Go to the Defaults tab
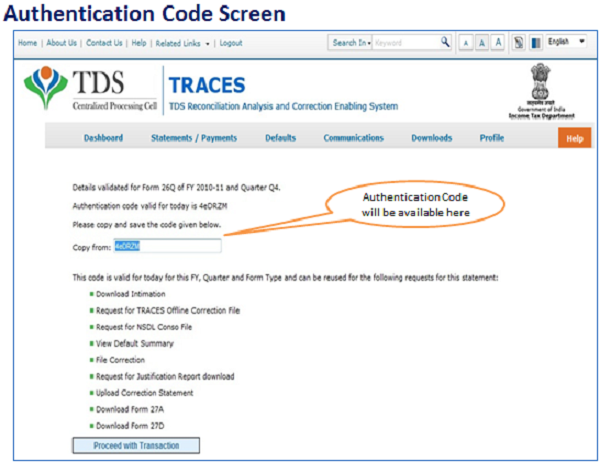The image size is (600, 463). coord(280,138)
